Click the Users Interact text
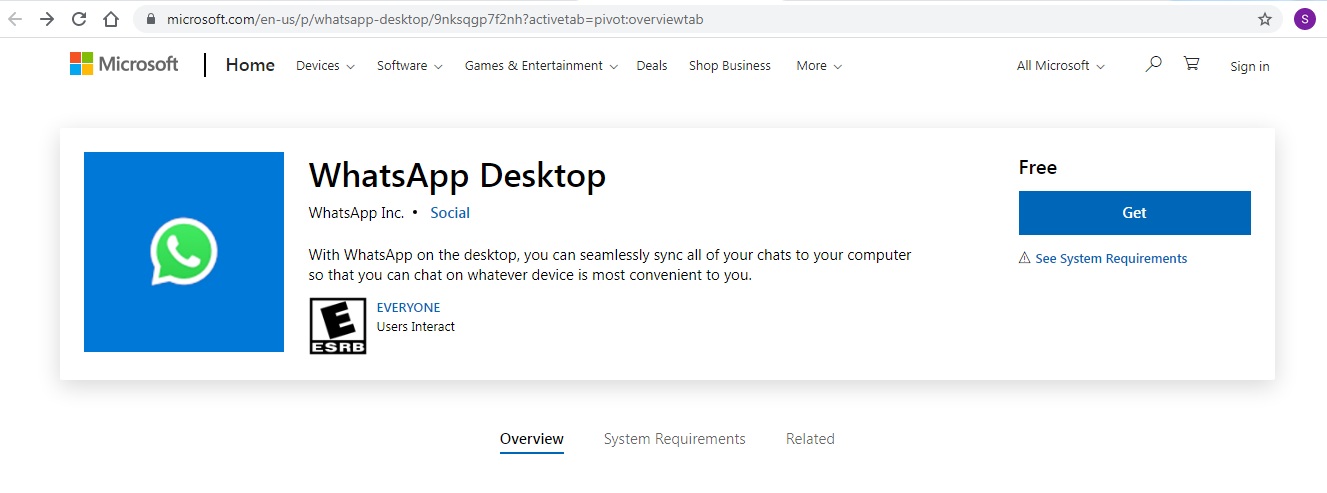1327x493 pixels. click(x=416, y=327)
